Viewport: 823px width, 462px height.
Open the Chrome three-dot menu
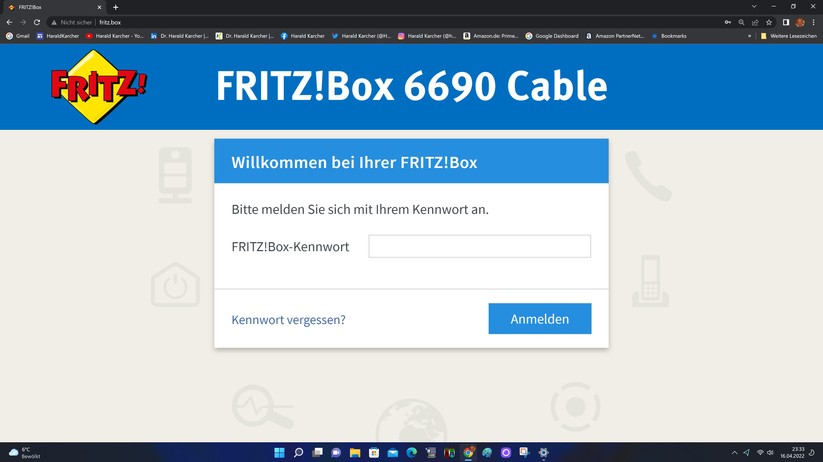click(x=814, y=22)
